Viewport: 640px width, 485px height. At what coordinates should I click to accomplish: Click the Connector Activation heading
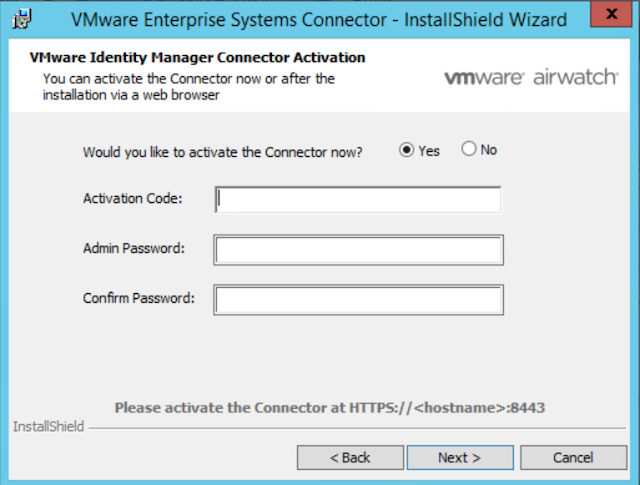(x=197, y=58)
